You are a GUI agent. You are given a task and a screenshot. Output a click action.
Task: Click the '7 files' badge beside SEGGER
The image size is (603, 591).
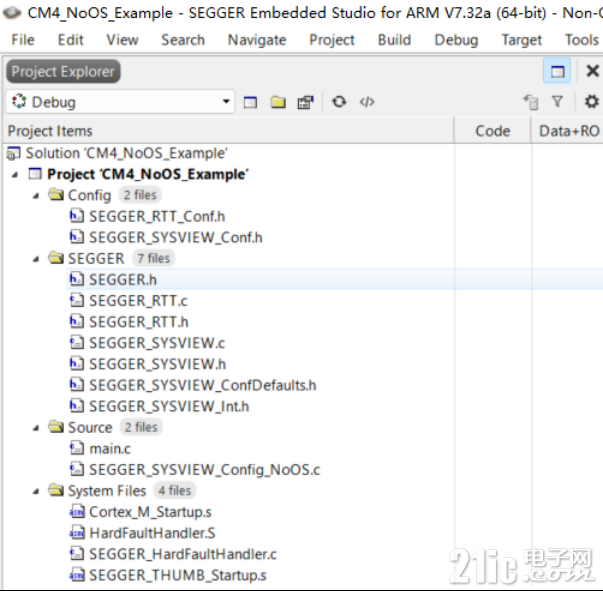tap(153, 258)
